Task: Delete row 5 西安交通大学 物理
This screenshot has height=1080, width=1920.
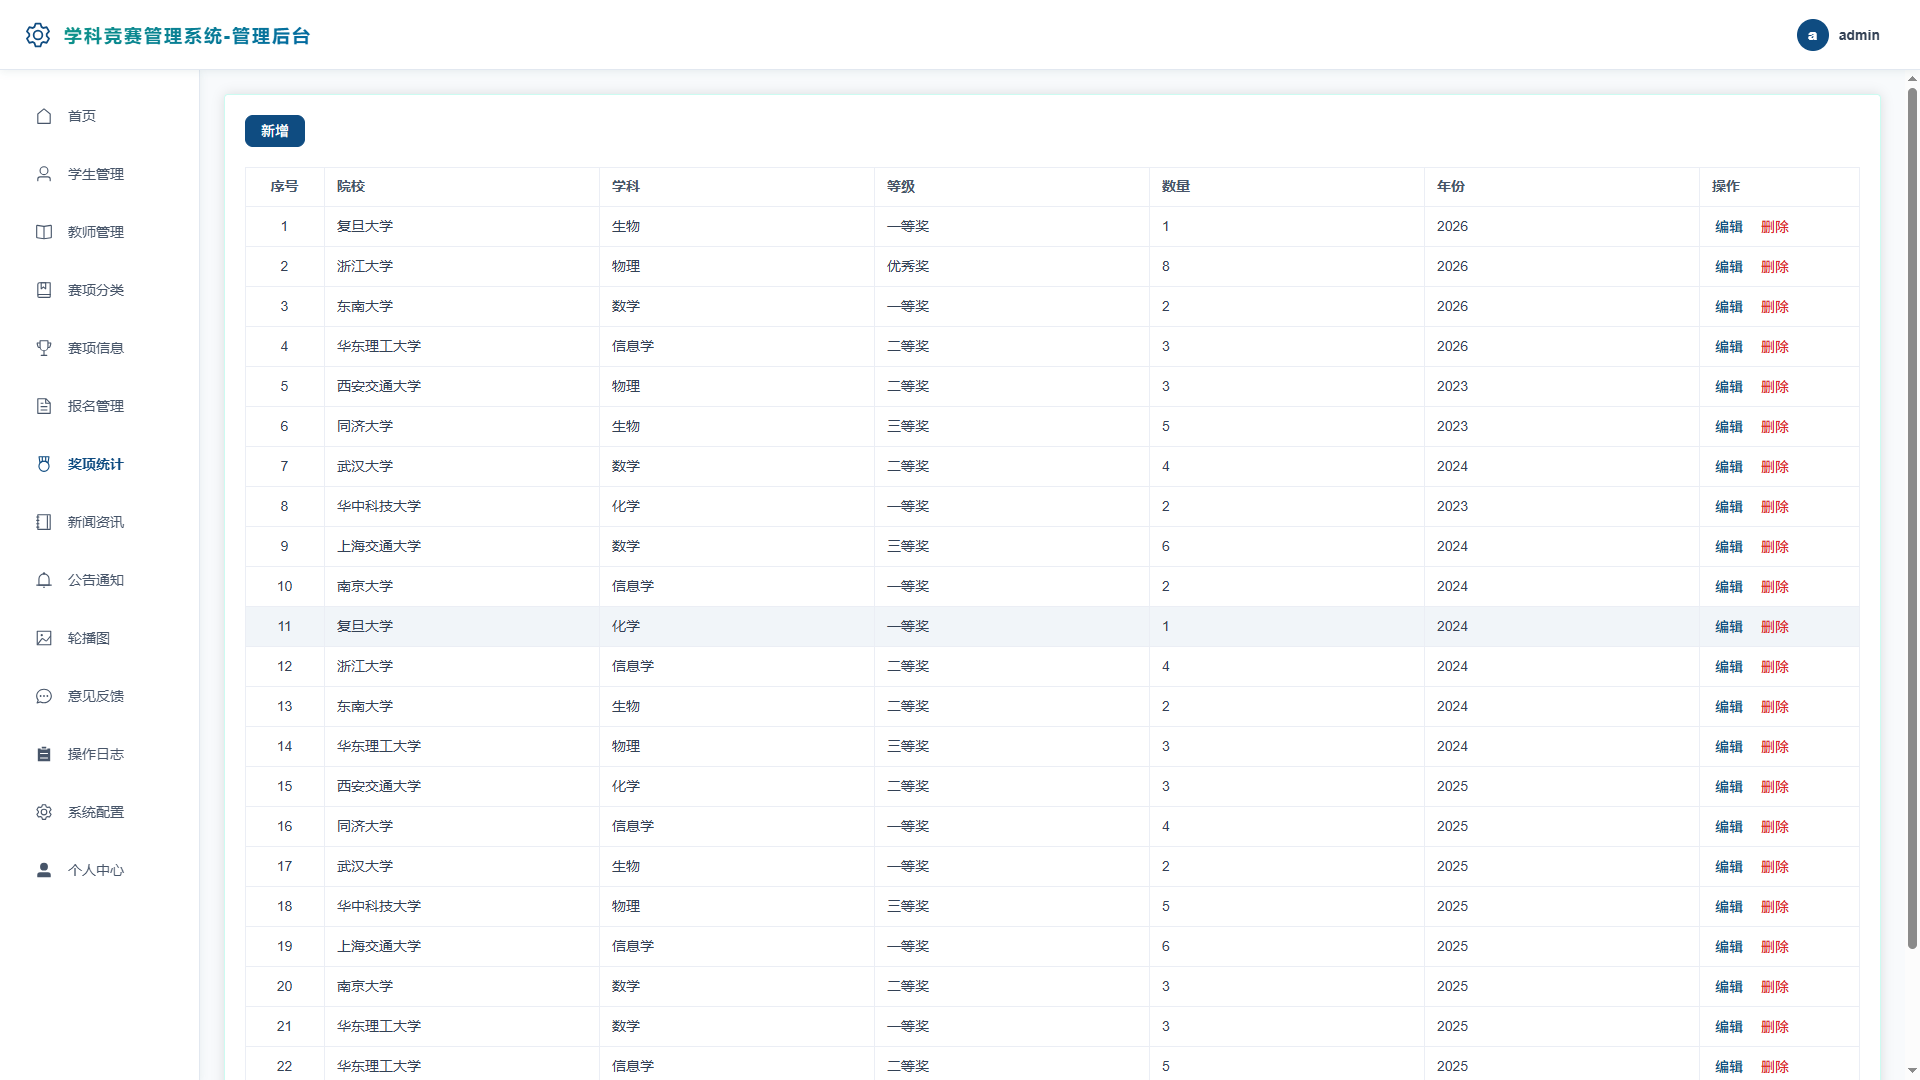Action: coord(1775,387)
